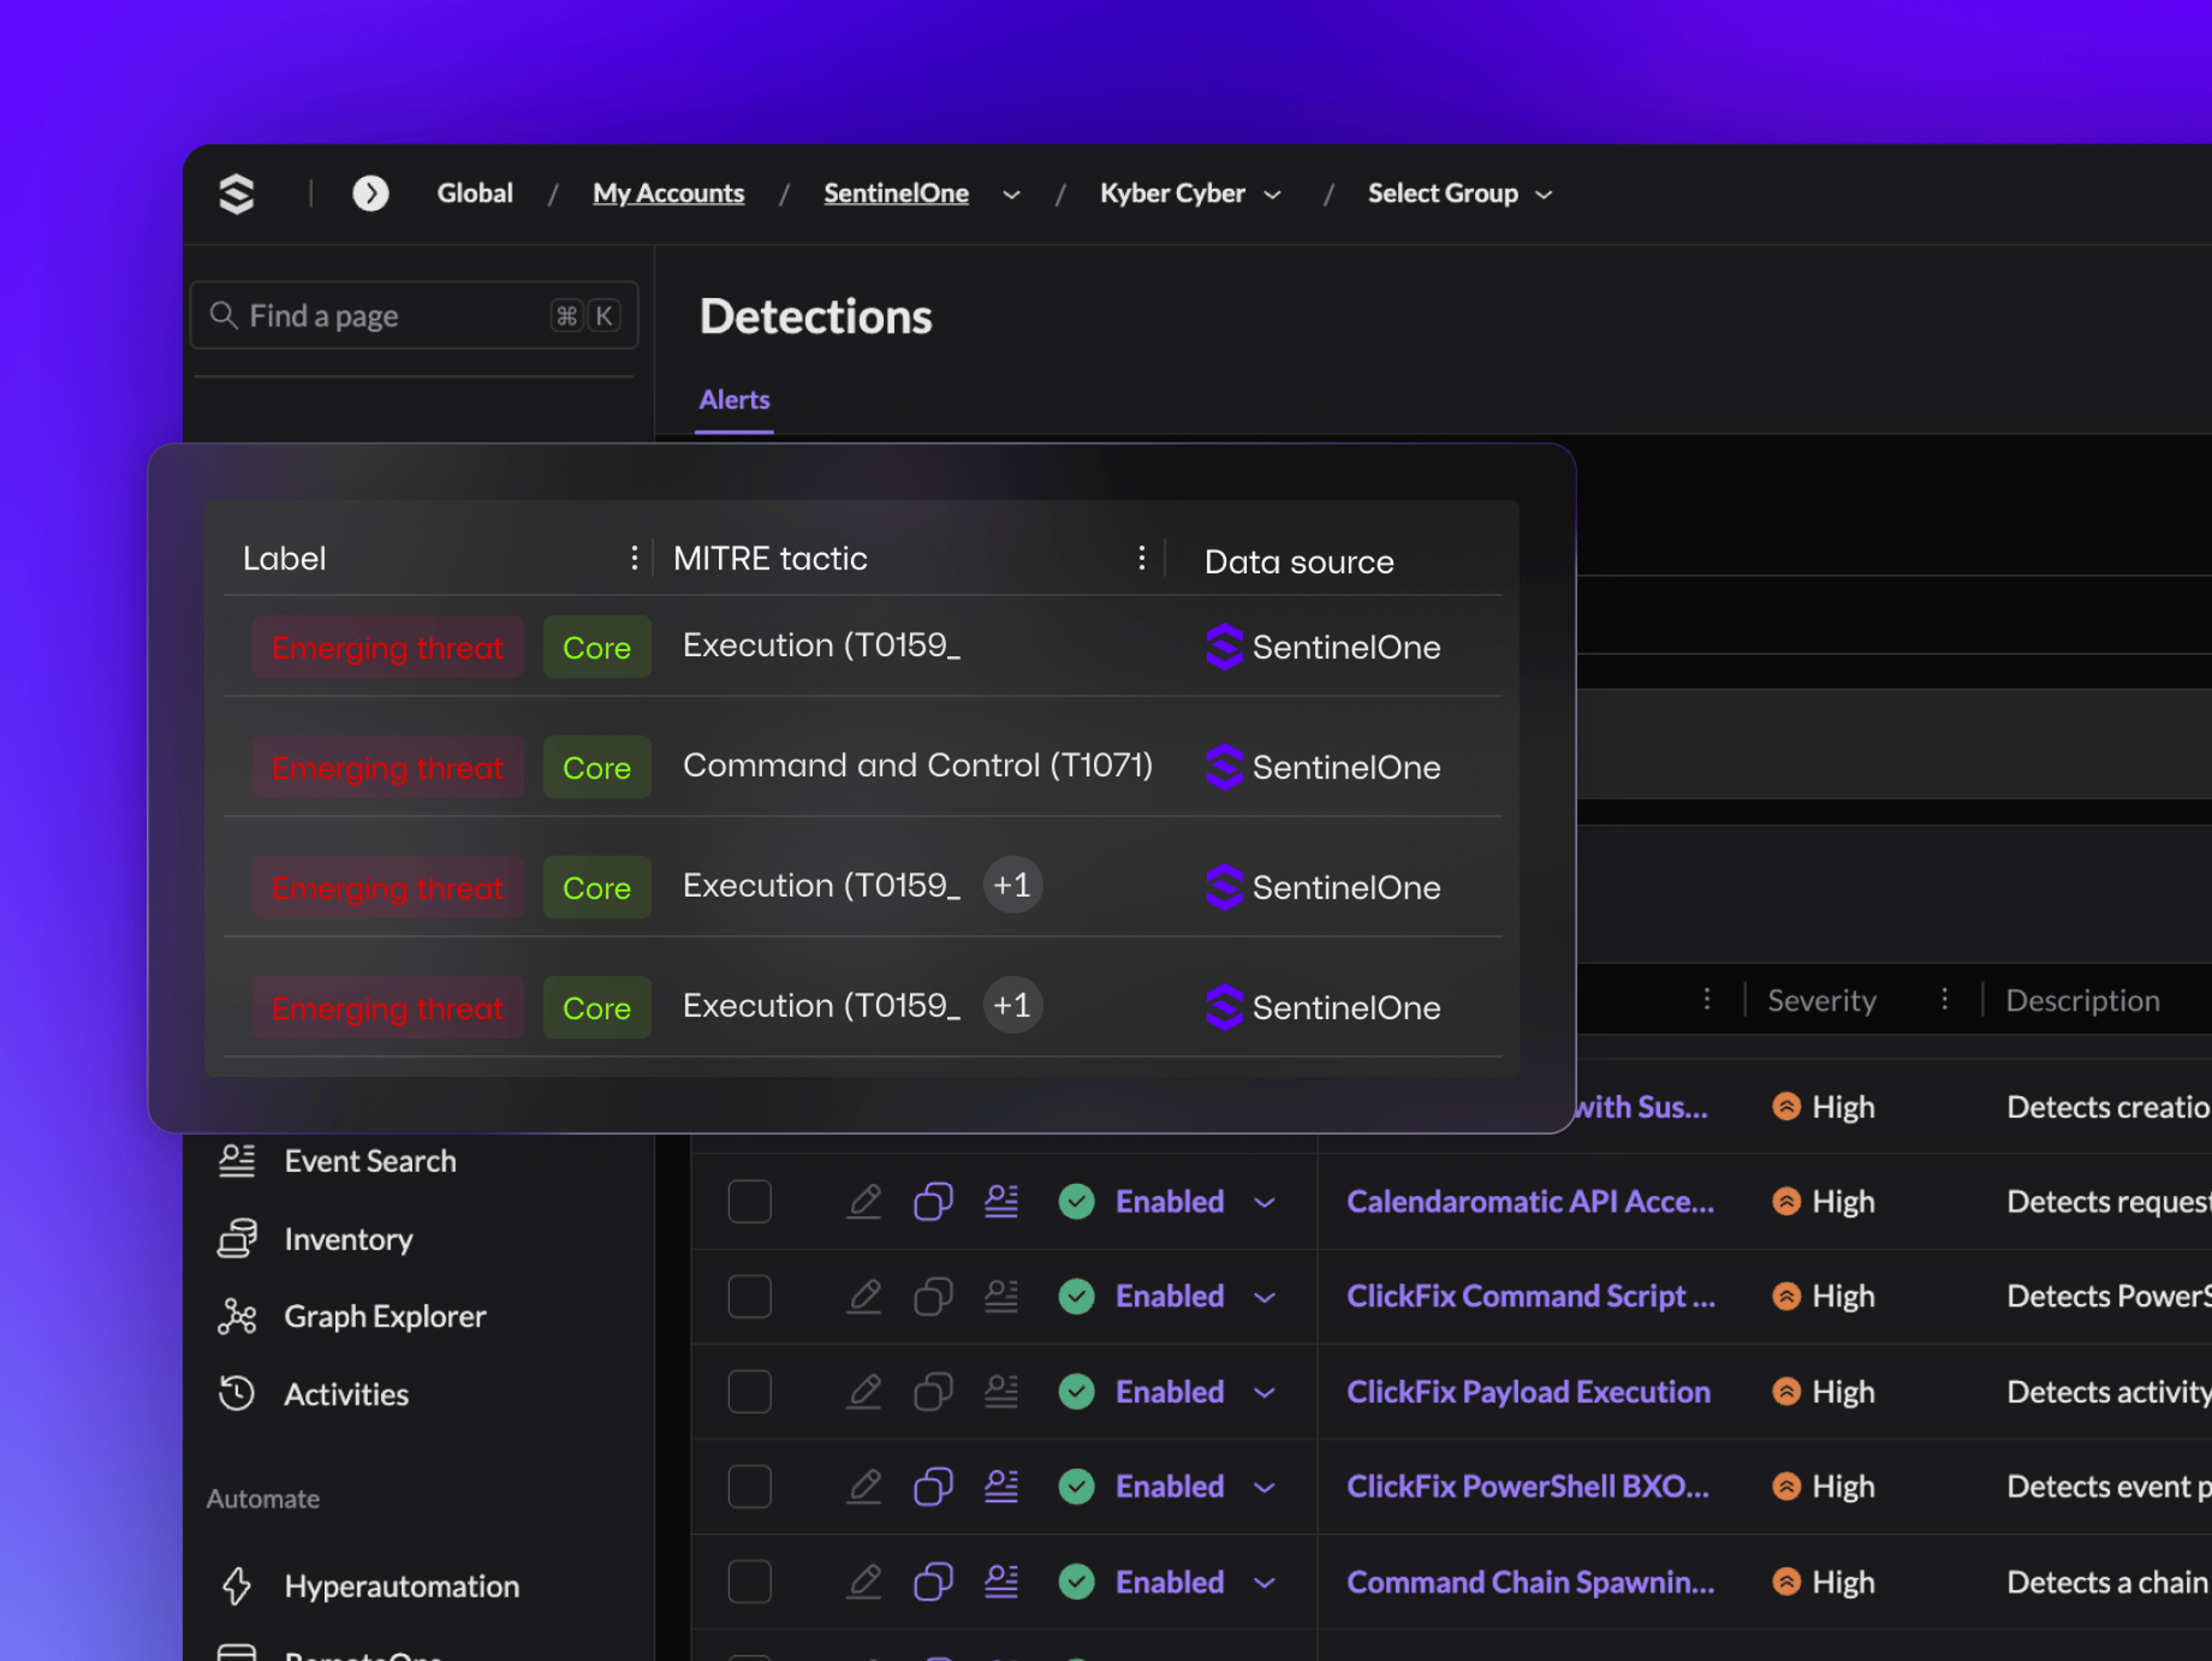Open the Inventory sidebar icon
2212x1661 pixels.
(x=237, y=1239)
